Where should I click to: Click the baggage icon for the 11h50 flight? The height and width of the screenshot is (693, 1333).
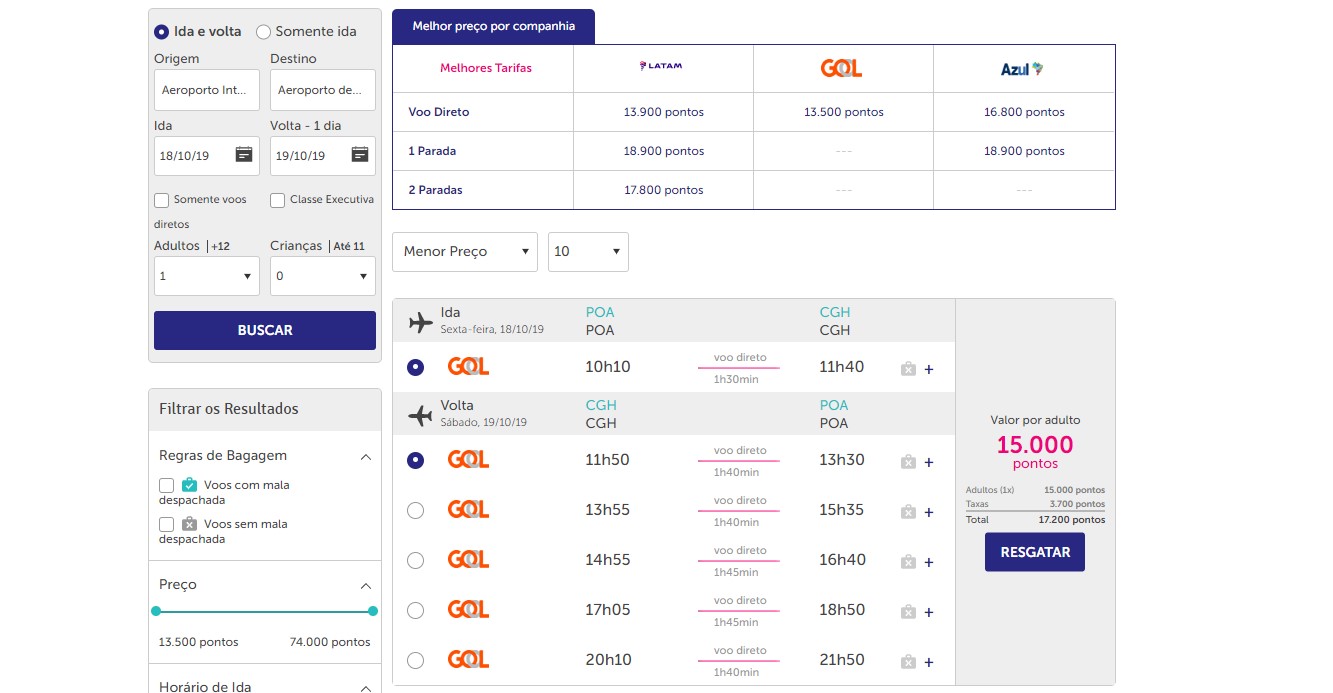click(908, 462)
